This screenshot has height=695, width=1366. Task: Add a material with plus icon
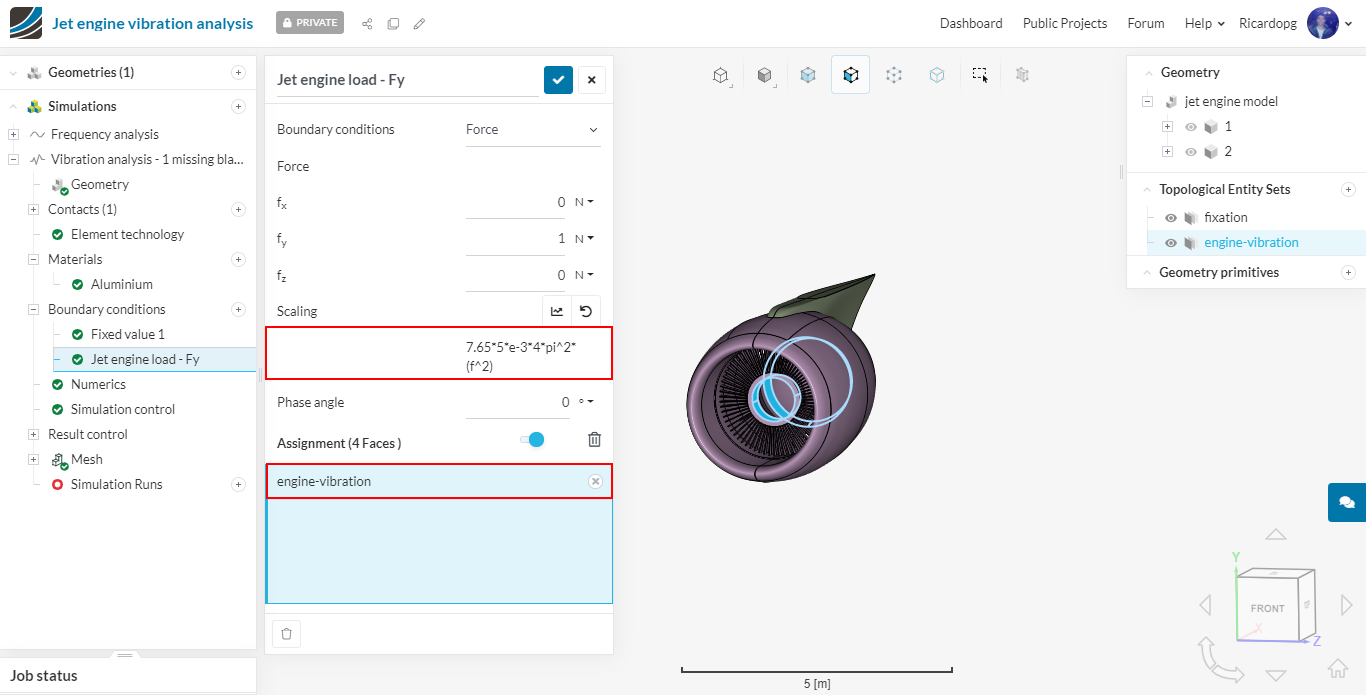point(238,259)
